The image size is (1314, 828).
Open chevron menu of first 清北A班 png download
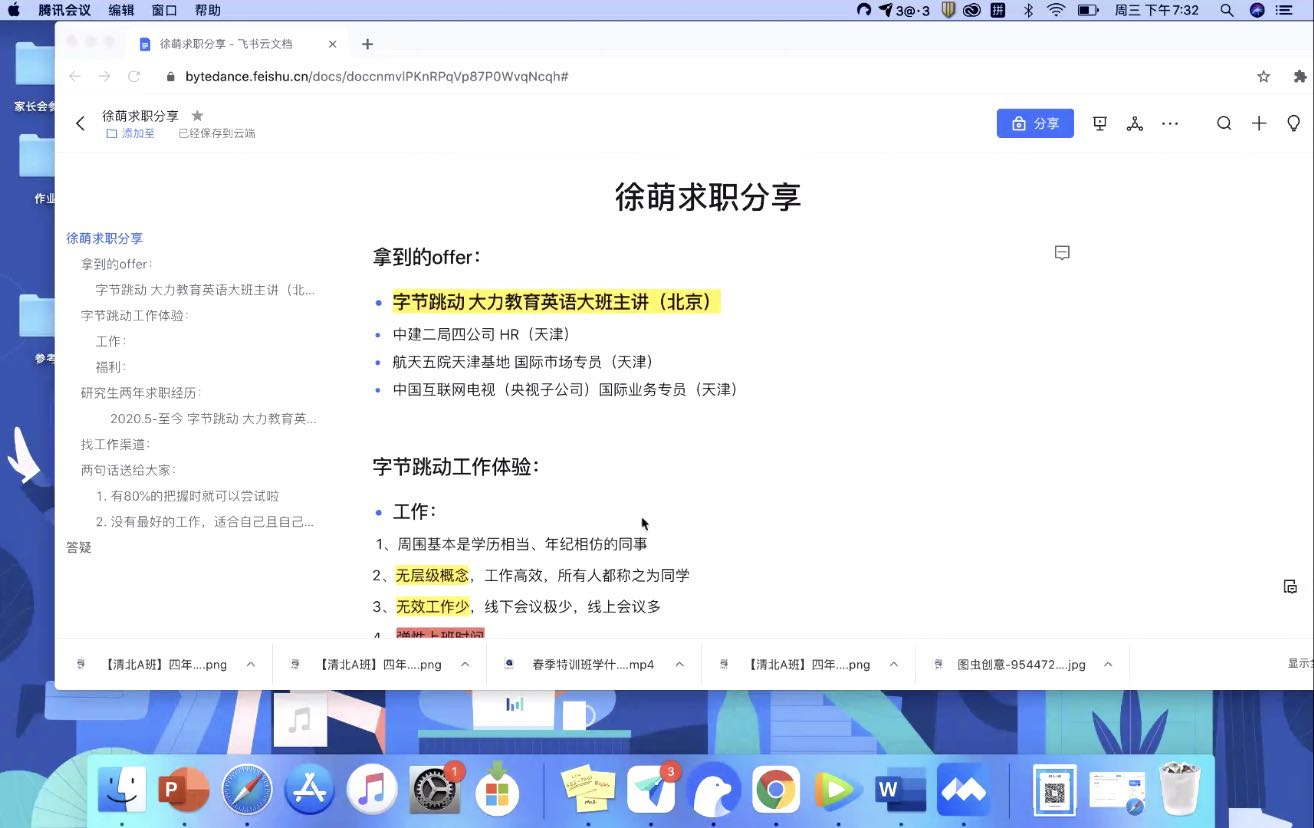point(251,664)
